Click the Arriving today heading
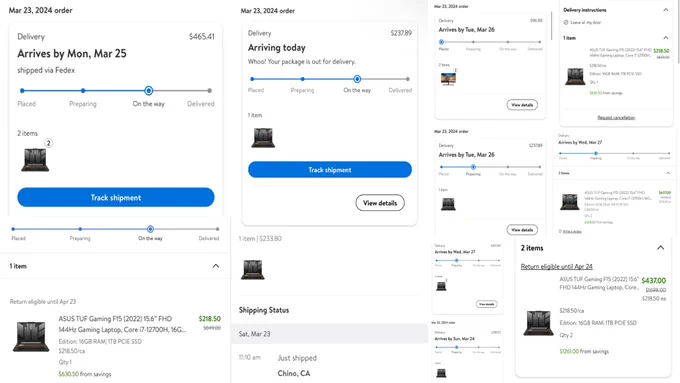This screenshot has width=680, height=383. pyautogui.click(x=277, y=48)
